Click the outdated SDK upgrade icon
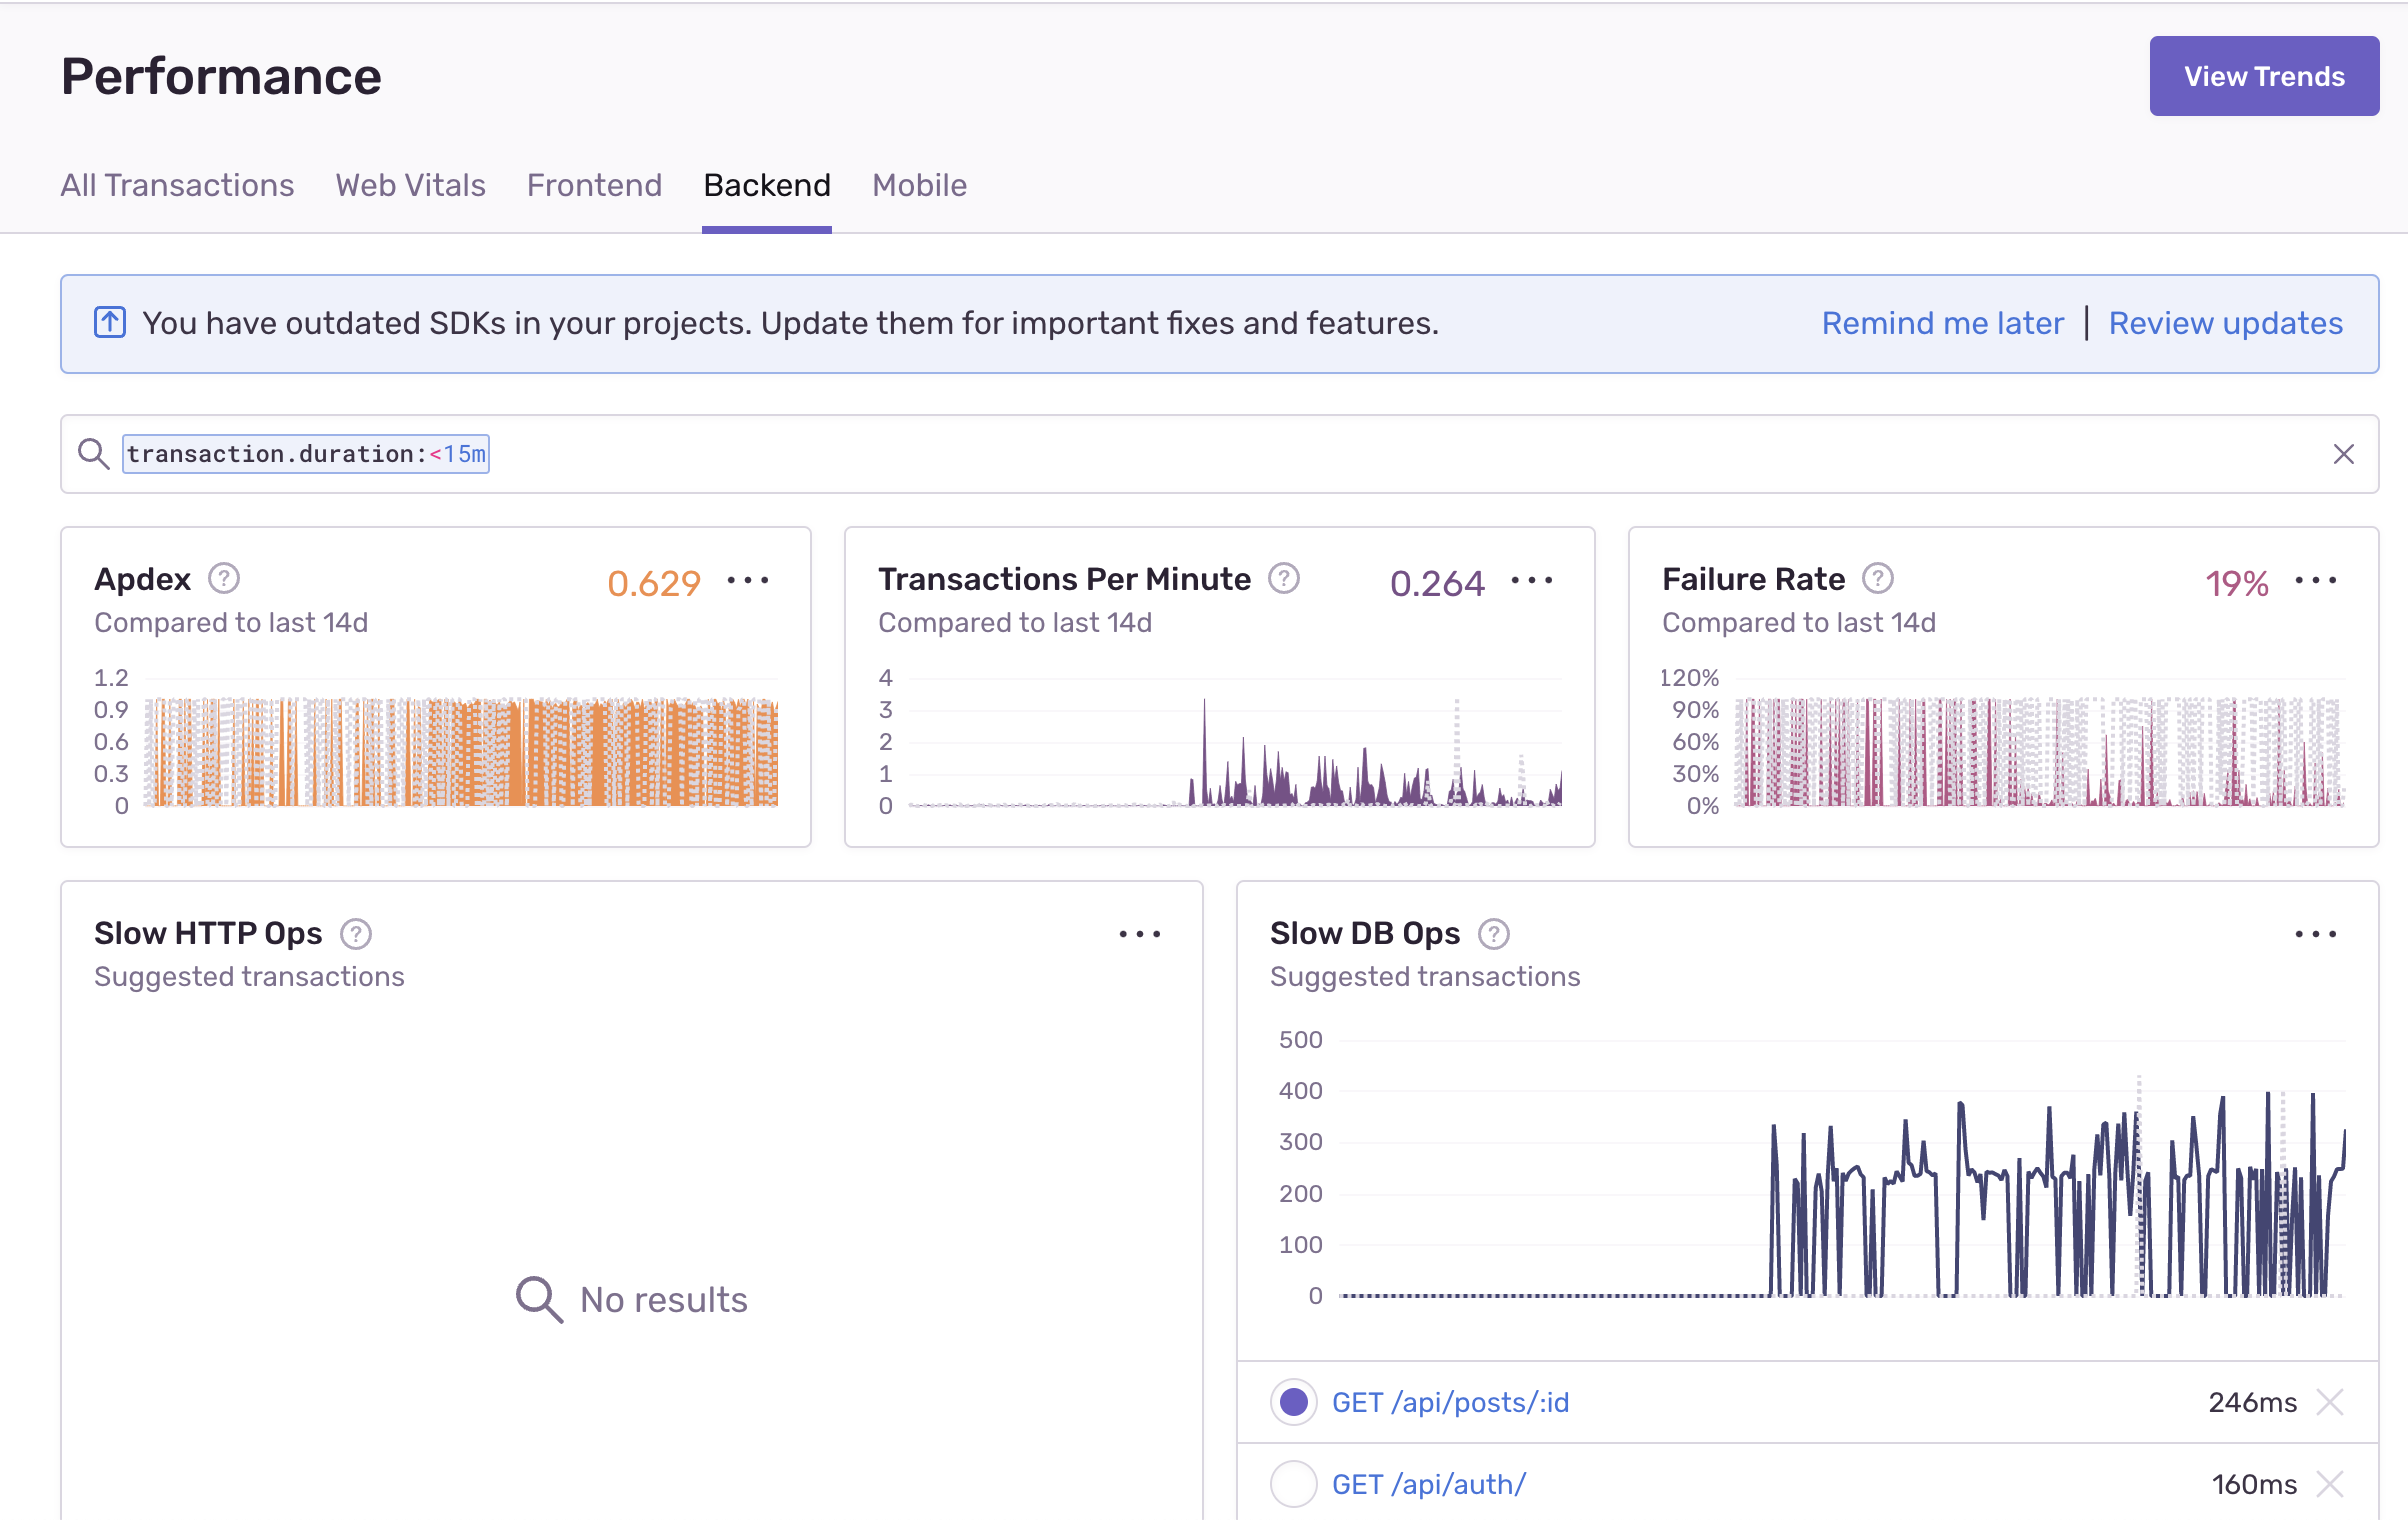This screenshot has width=2408, height=1520. pyautogui.click(x=110, y=323)
